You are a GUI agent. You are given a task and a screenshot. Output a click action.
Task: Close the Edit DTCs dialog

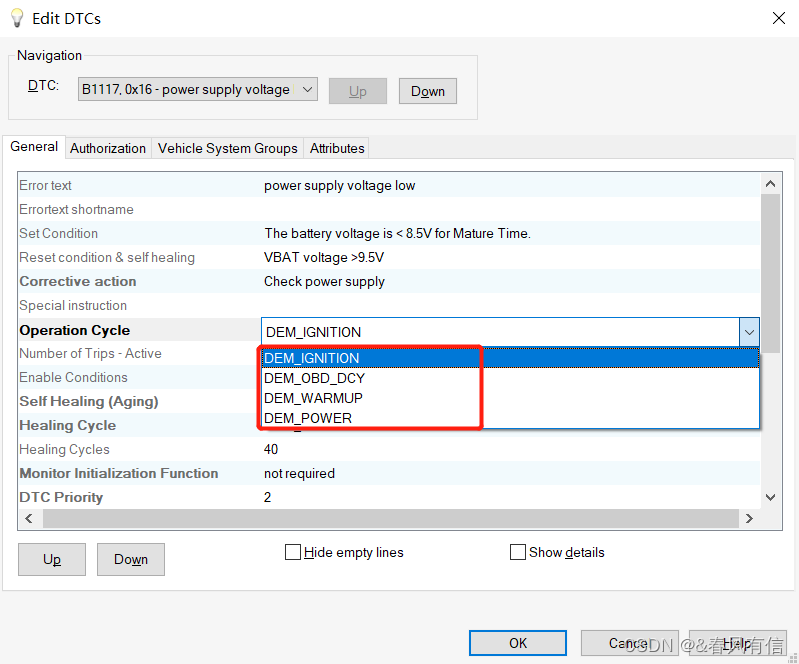(x=778, y=18)
